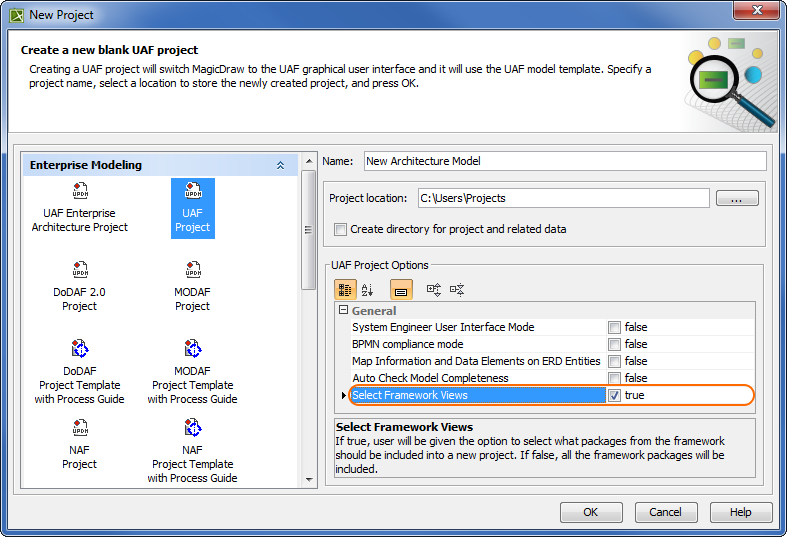Open Help for New Project
The image size is (787, 537).
740,512
